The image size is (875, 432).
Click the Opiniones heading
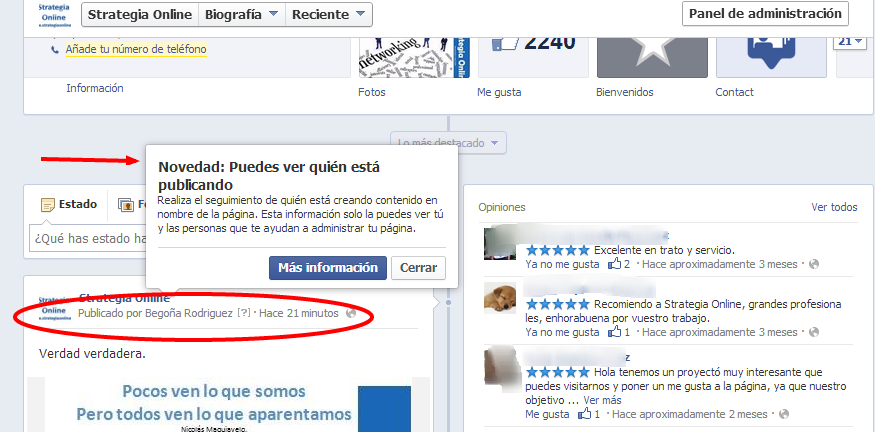click(502, 207)
